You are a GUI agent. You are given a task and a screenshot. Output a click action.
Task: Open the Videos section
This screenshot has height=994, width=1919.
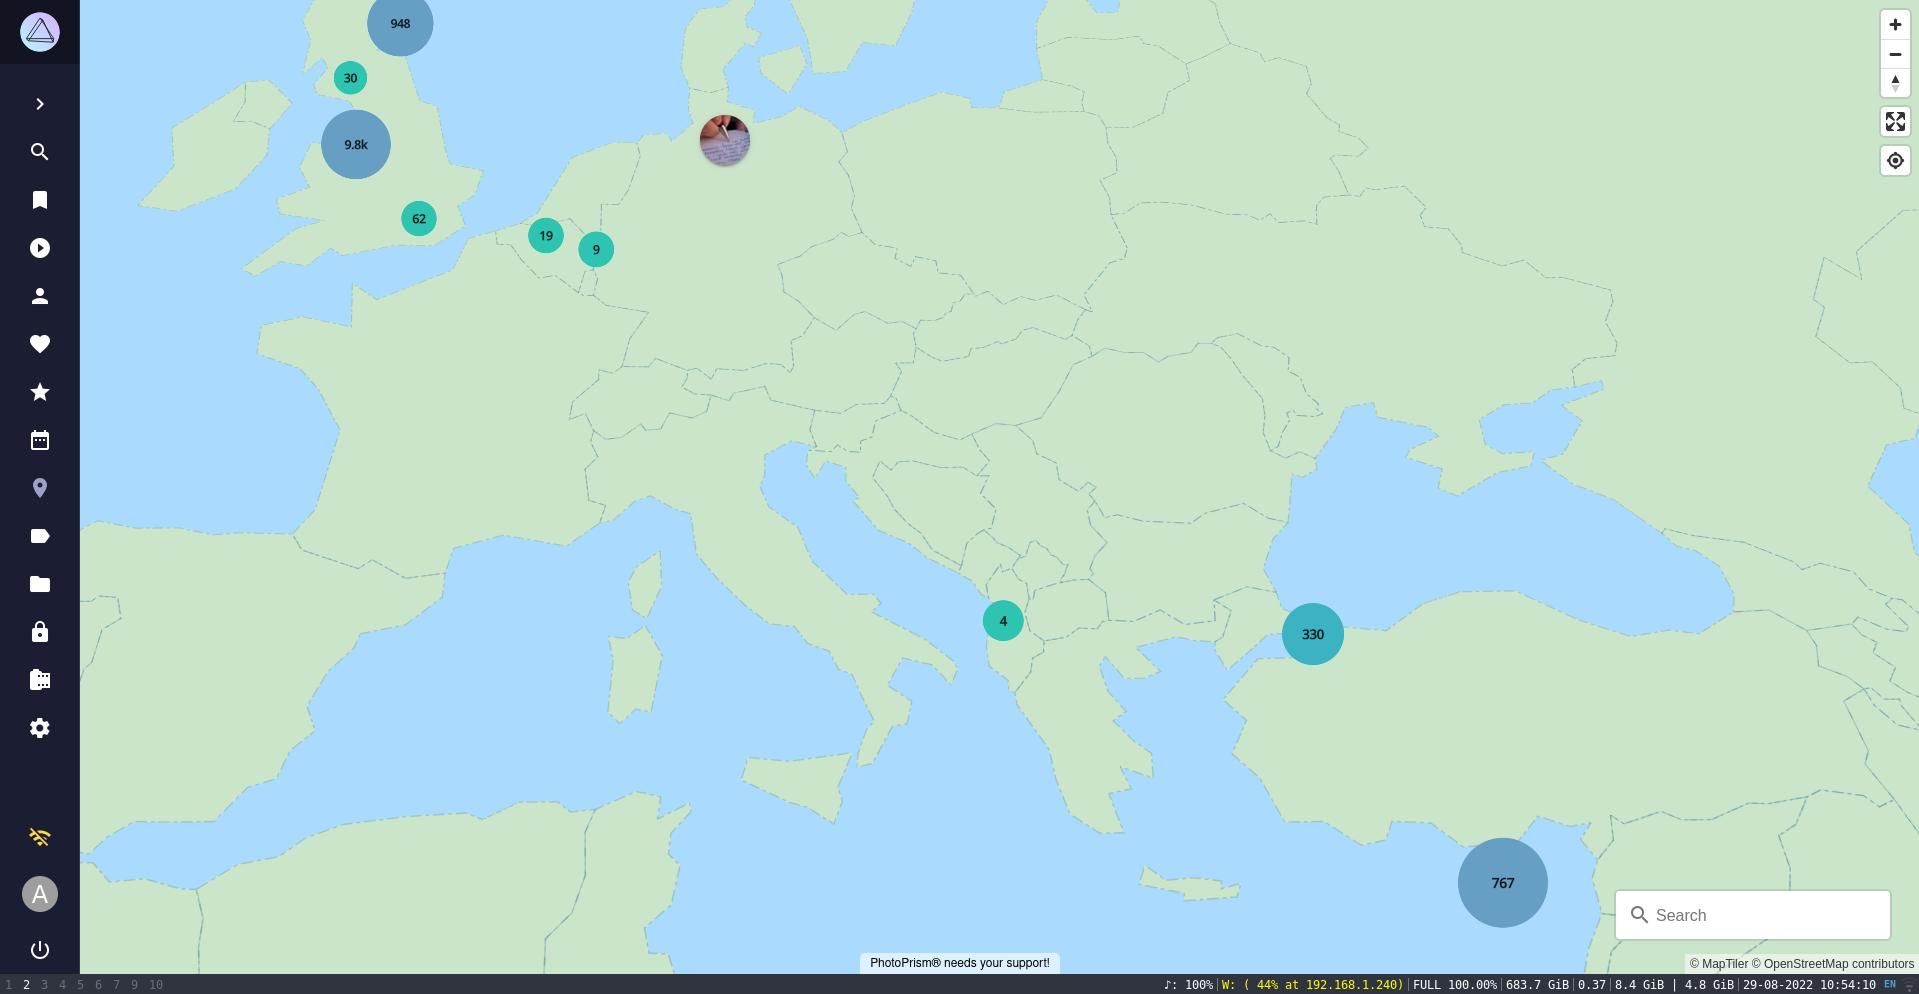click(40, 248)
